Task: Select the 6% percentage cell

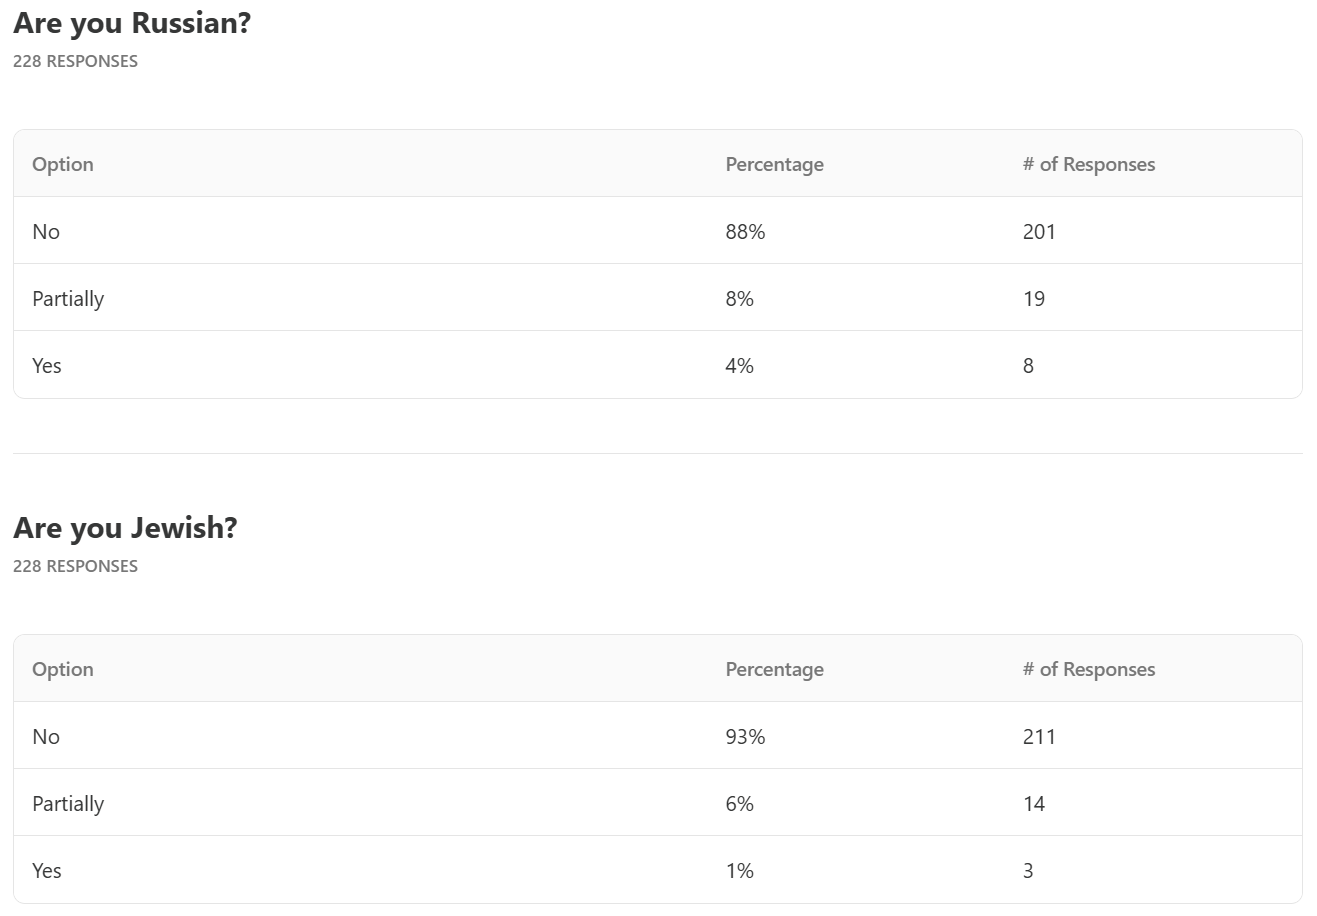Action: pos(739,804)
